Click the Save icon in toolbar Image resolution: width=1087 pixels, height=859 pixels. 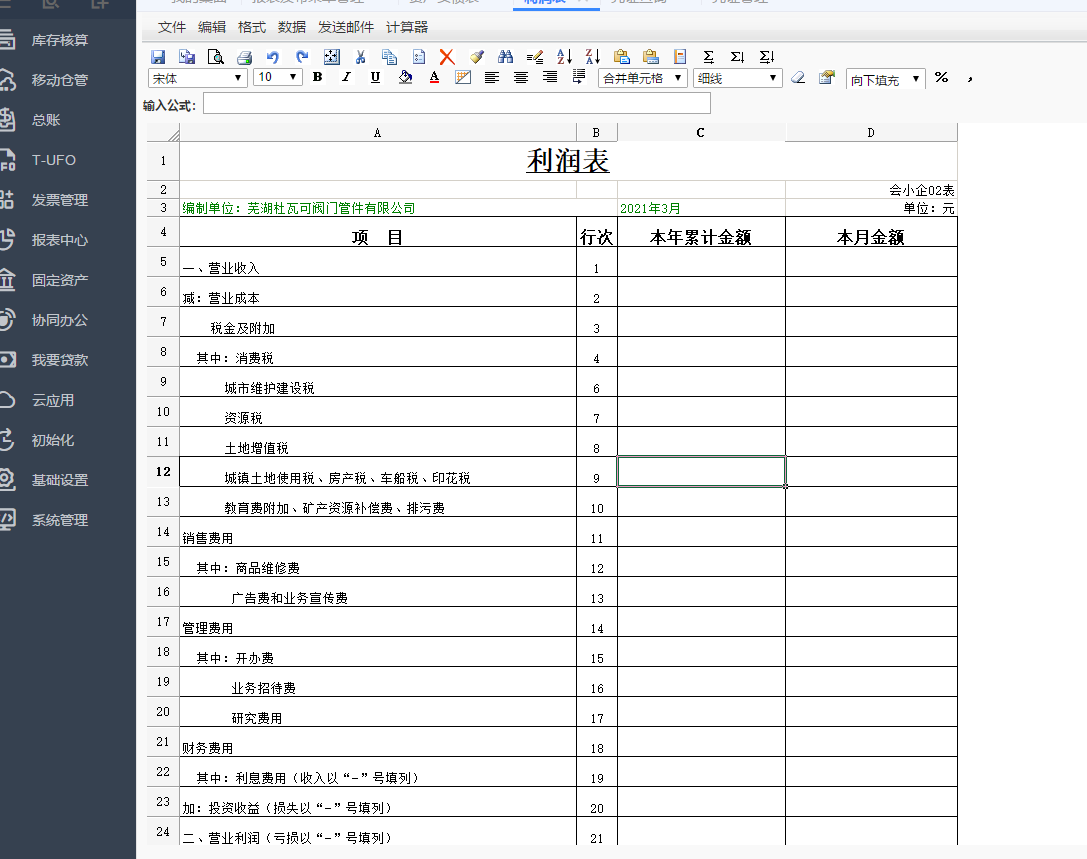click(x=158, y=57)
